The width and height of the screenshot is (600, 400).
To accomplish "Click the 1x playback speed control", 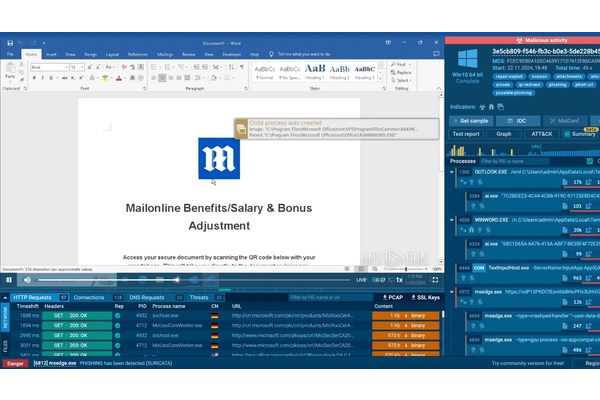I will coord(399,280).
